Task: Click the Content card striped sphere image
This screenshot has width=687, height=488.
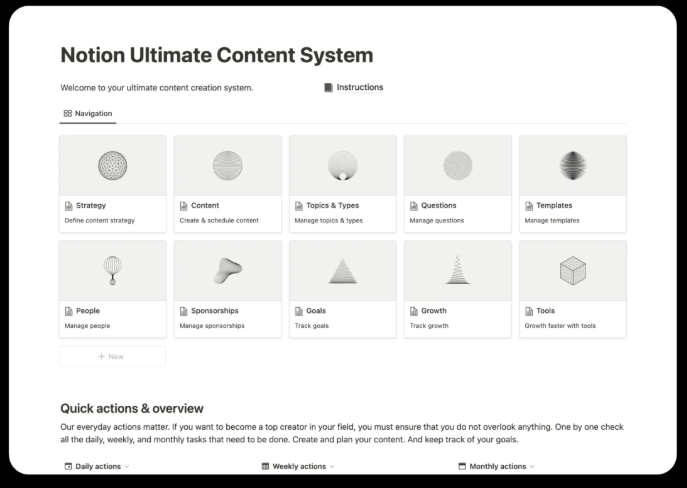Action: (227, 166)
